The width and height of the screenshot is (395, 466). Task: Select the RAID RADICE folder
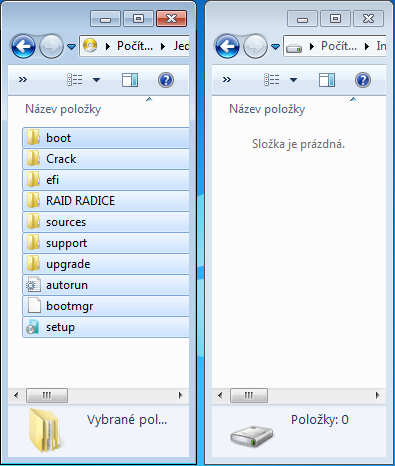click(x=106, y=201)
